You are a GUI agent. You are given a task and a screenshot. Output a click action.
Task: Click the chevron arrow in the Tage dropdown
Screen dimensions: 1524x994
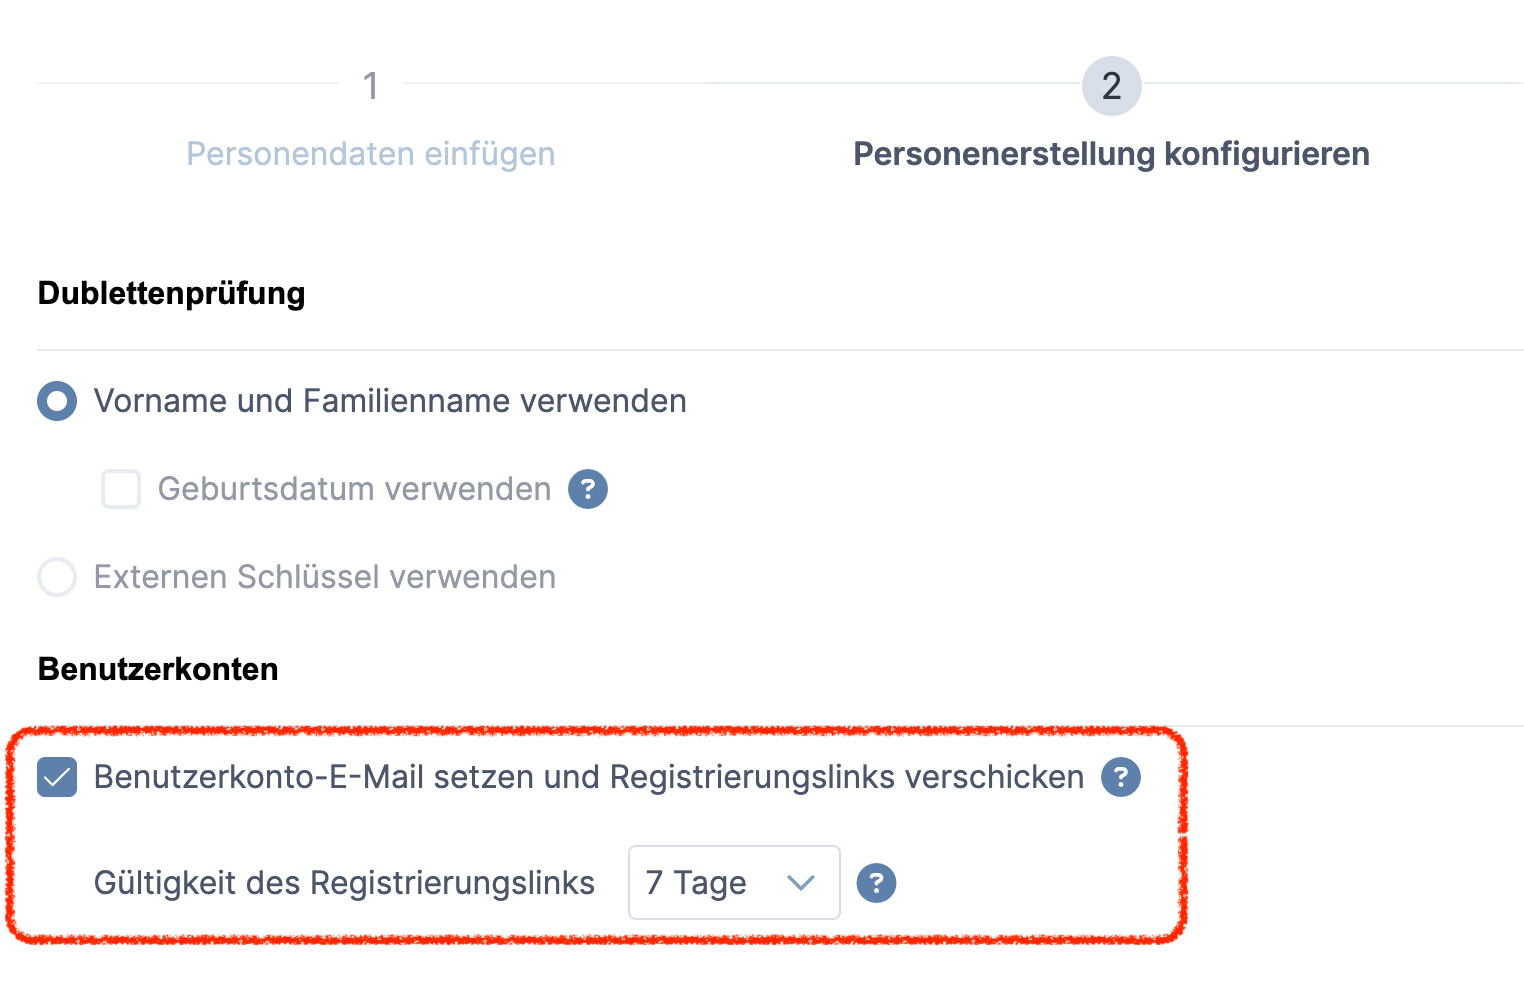pos(801,883)
